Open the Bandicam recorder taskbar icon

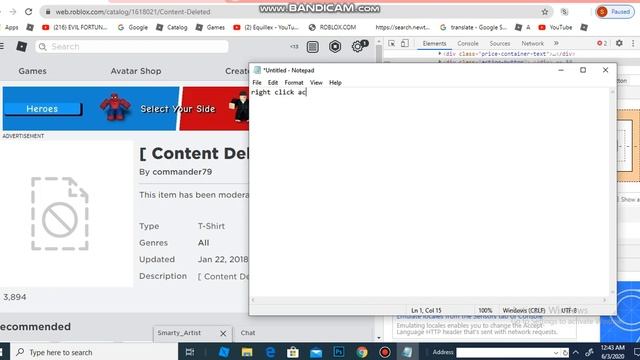(x=384, y=352)
